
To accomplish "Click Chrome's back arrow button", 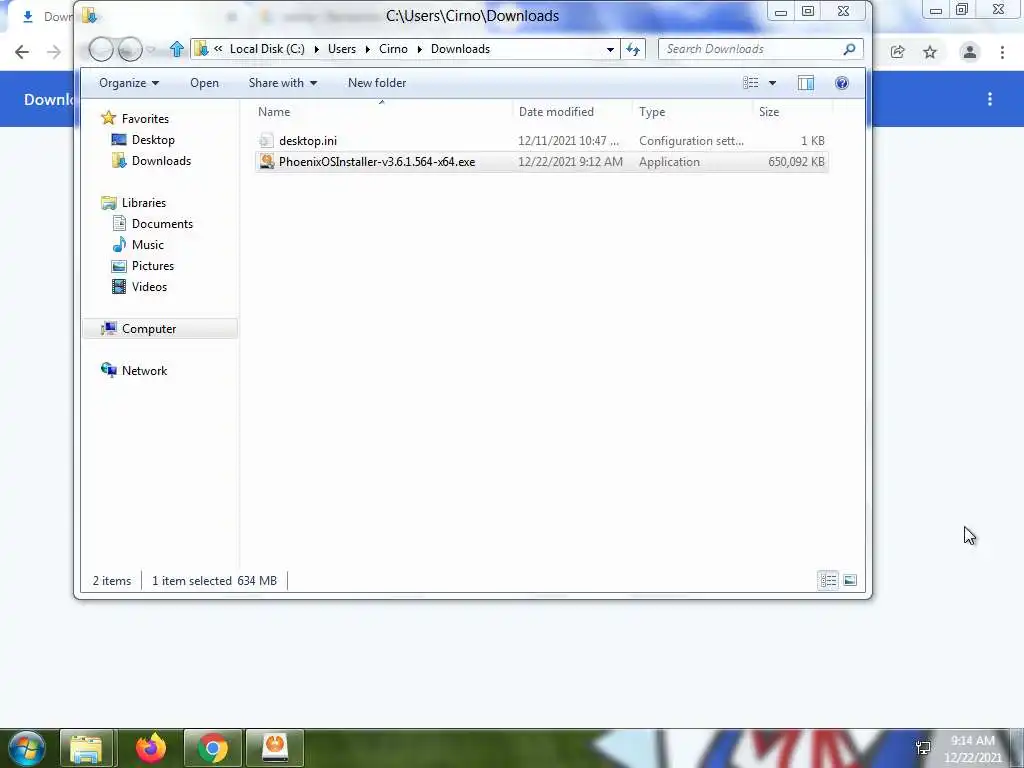I will click(x=22, y=52).
